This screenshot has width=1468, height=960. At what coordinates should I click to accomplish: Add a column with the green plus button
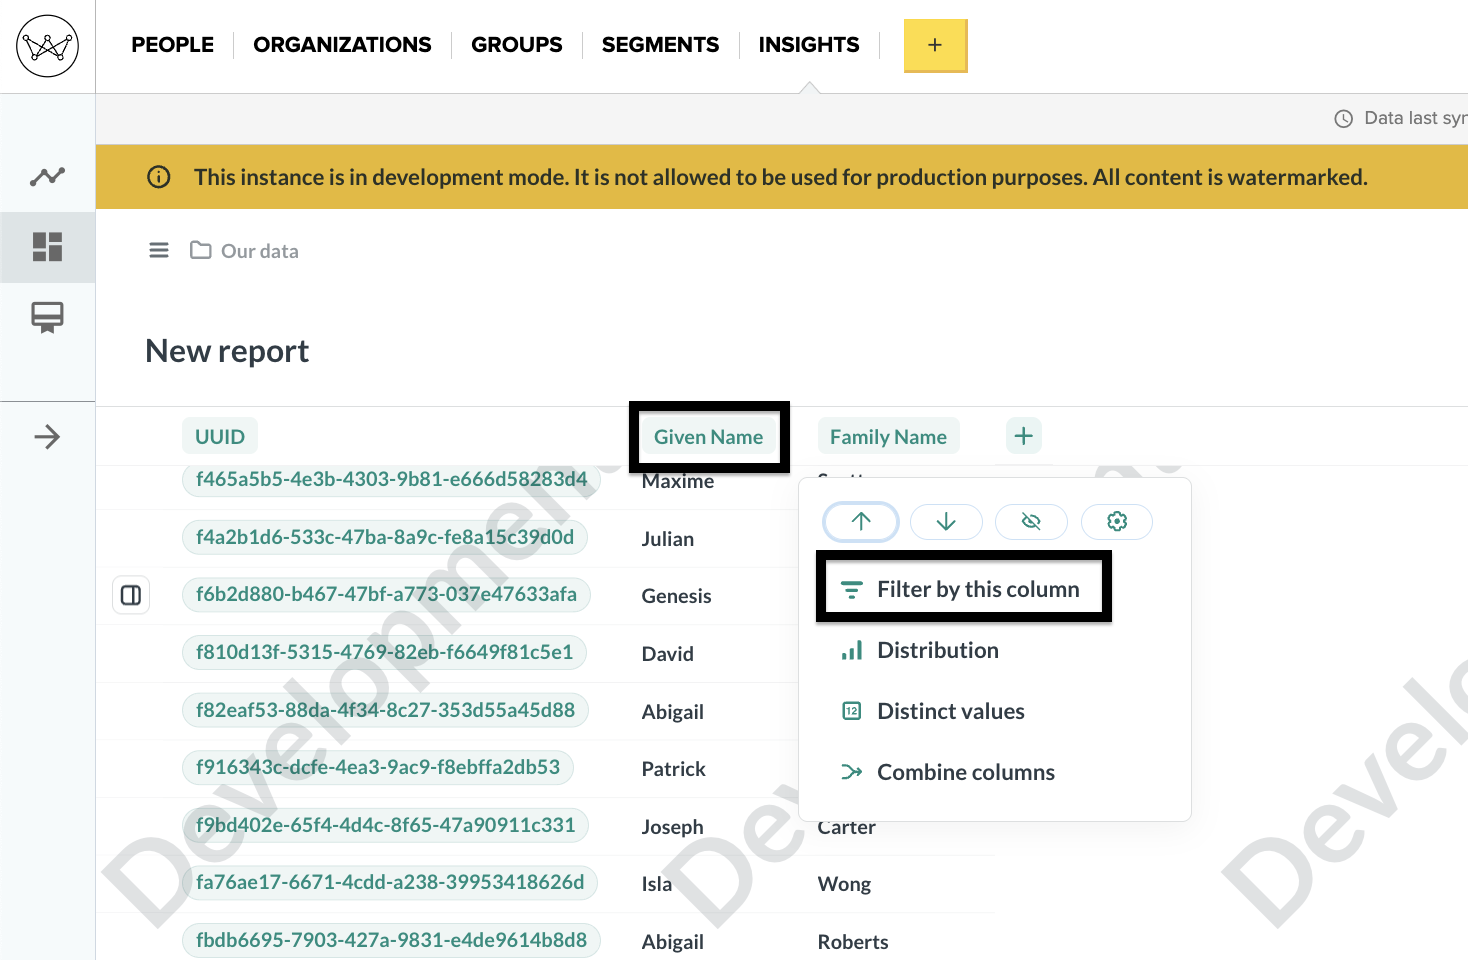point(1023,436)
